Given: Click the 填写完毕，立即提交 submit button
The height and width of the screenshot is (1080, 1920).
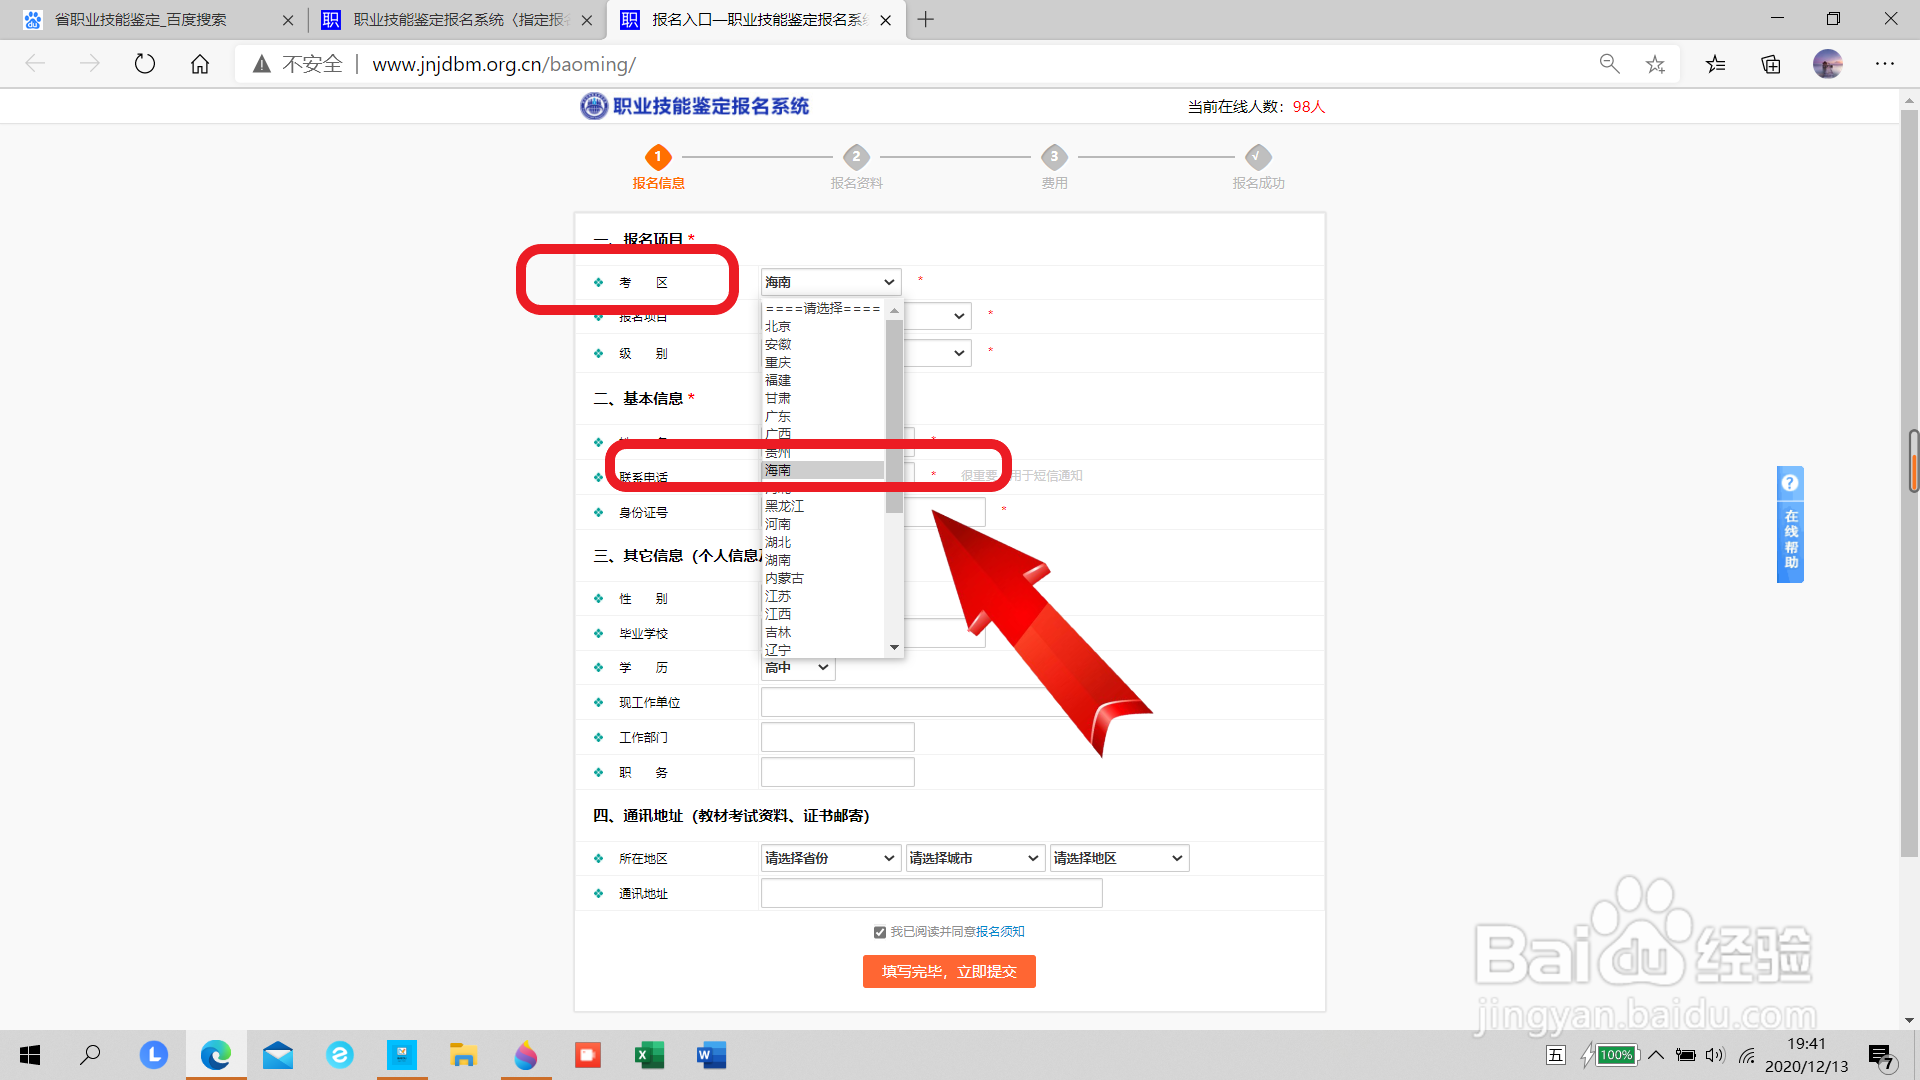Looking at the screenshot, I should (x=949, y=971).
